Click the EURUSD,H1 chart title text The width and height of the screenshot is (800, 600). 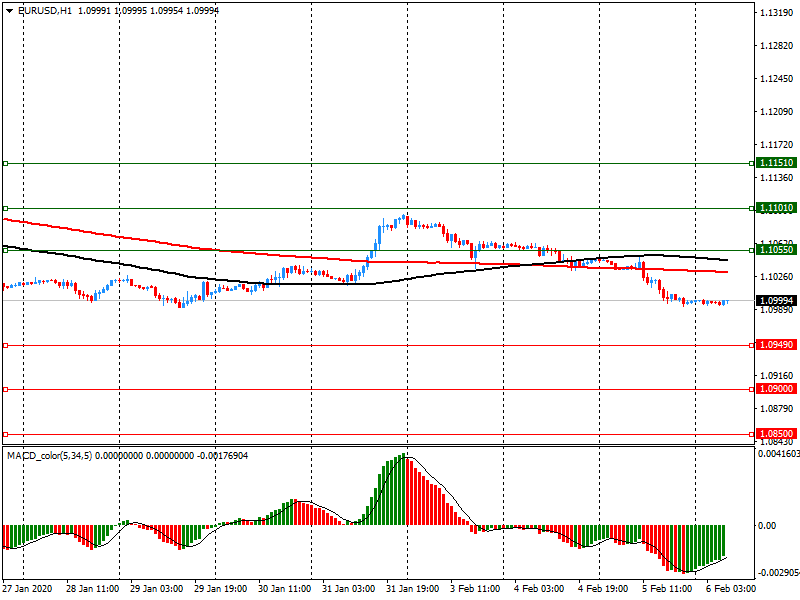click(x=38, y=10)
